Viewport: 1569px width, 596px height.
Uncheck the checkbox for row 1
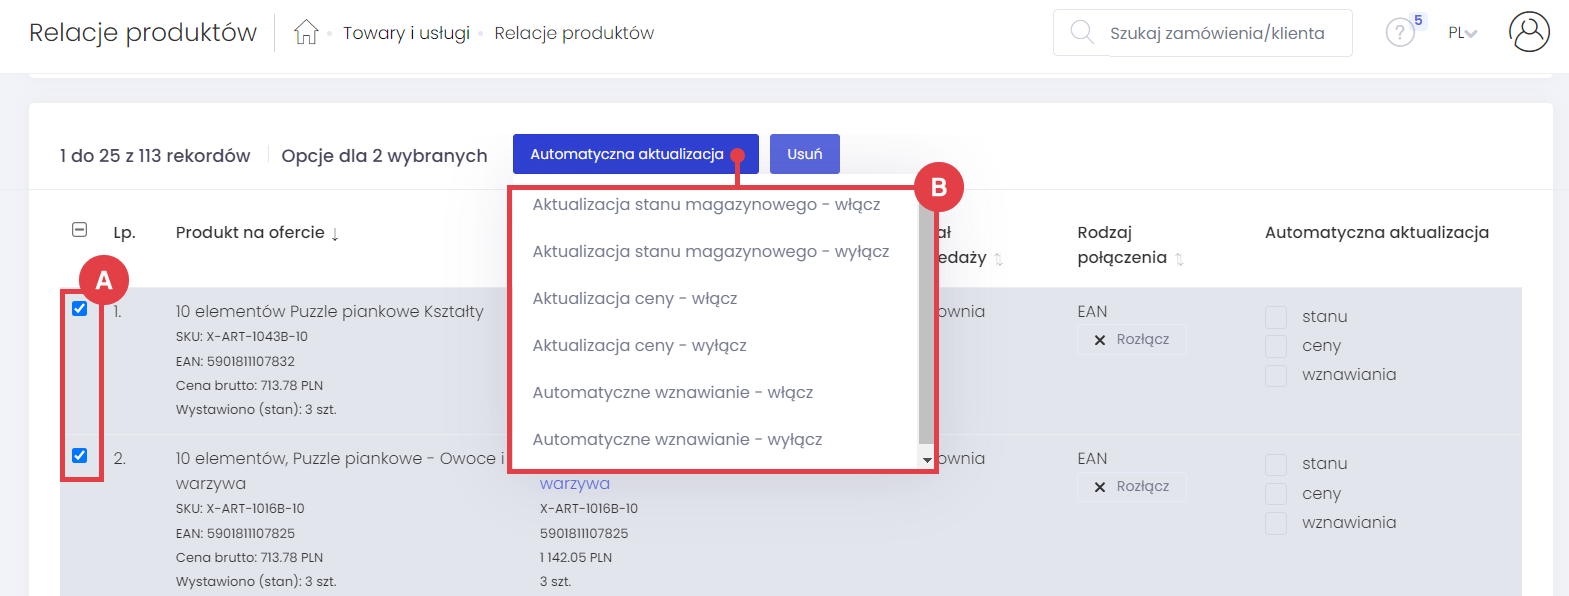(x=80, y=309)
